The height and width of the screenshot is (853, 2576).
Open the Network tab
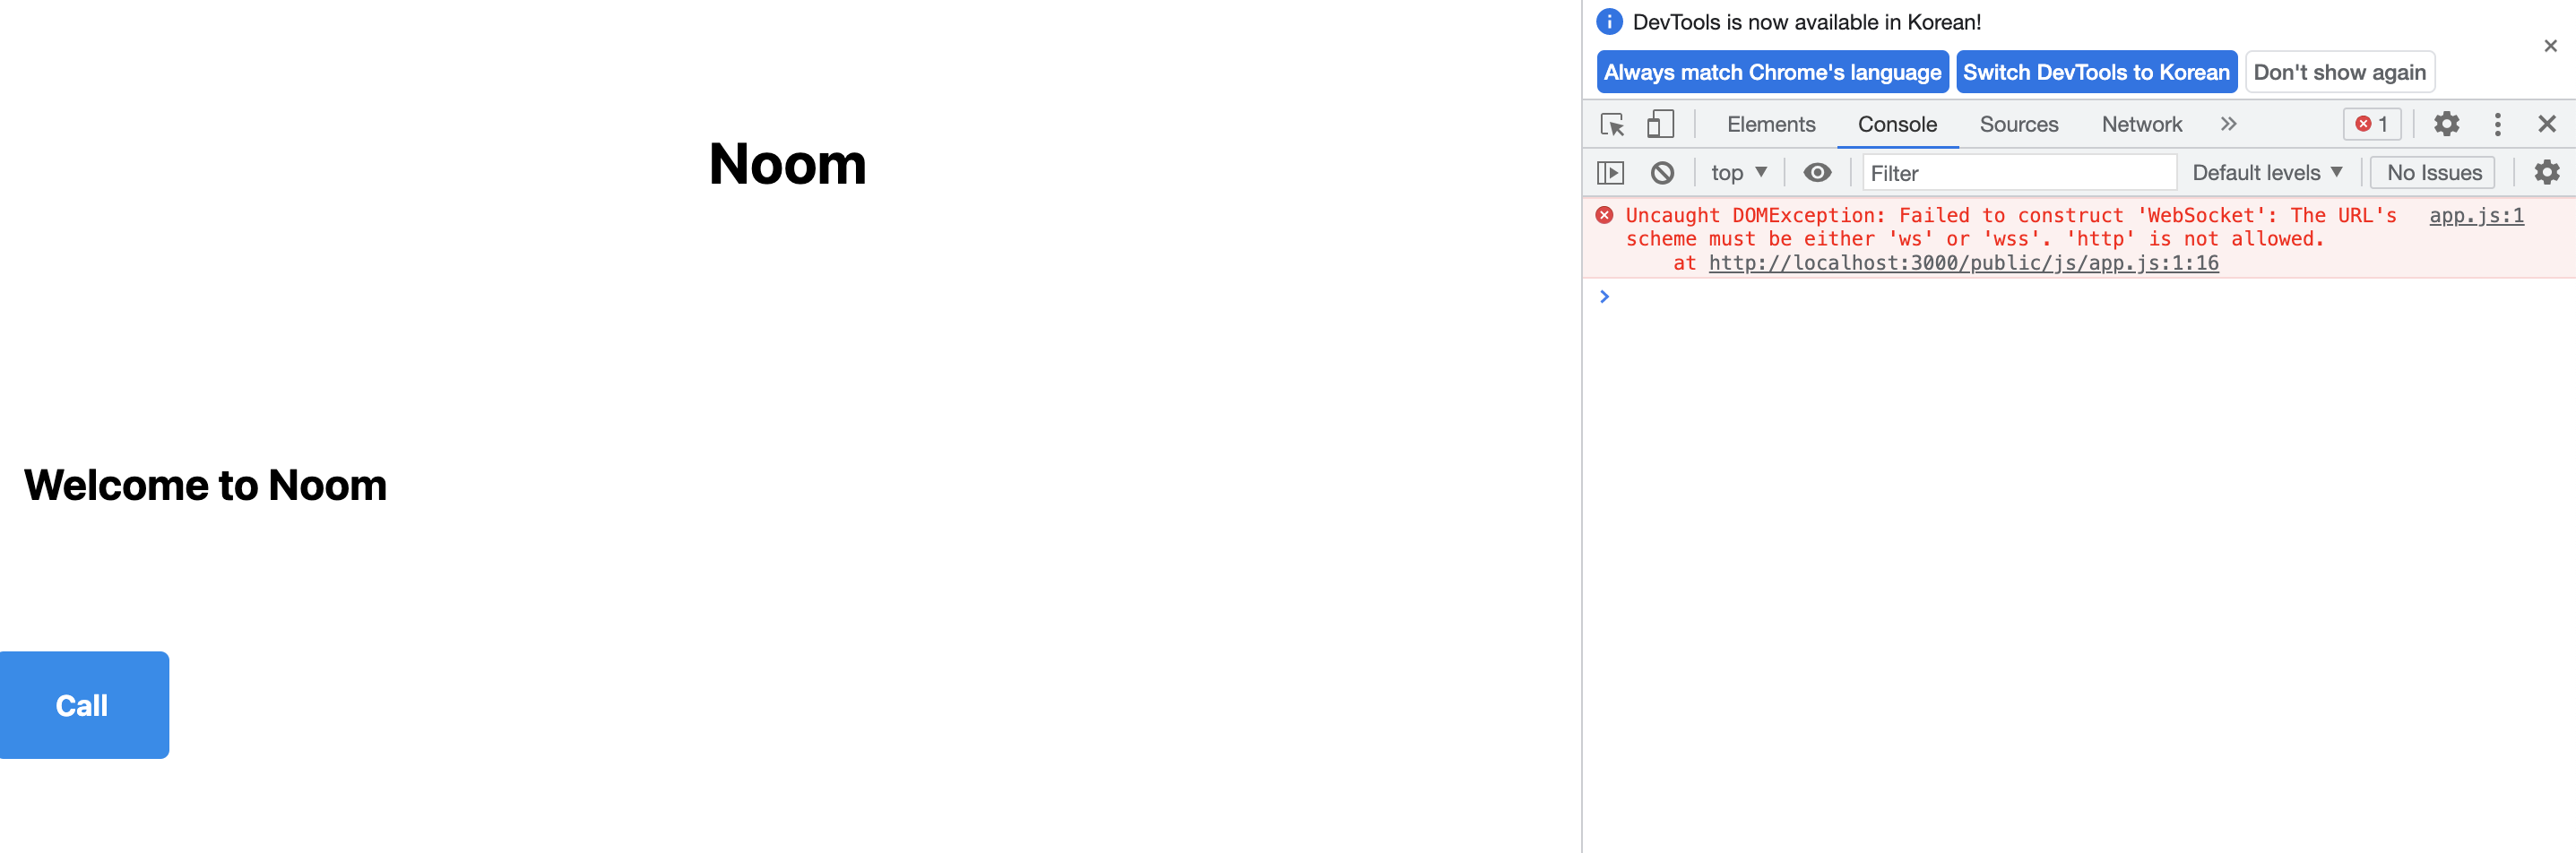point(2141,124)
